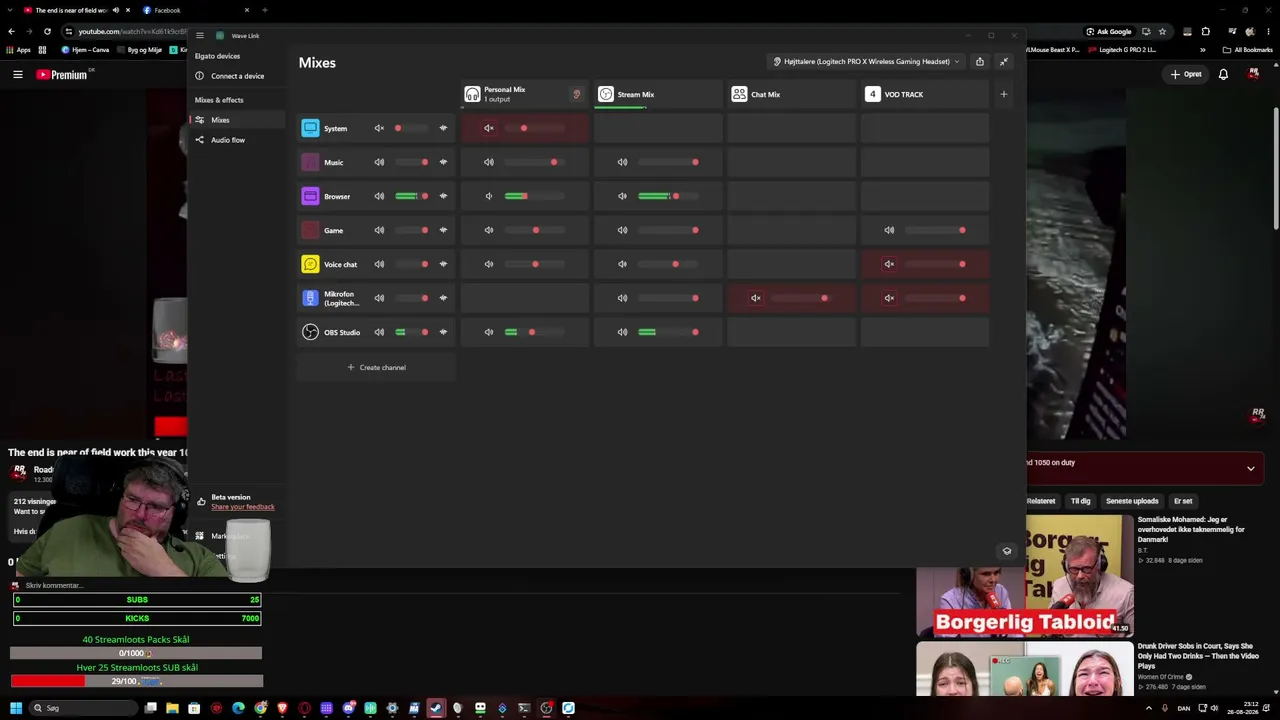Image resolution: width=1280 pixels, height=720 pixels.
Task: Mute the Browser channel master
Action: coord(379,196)
